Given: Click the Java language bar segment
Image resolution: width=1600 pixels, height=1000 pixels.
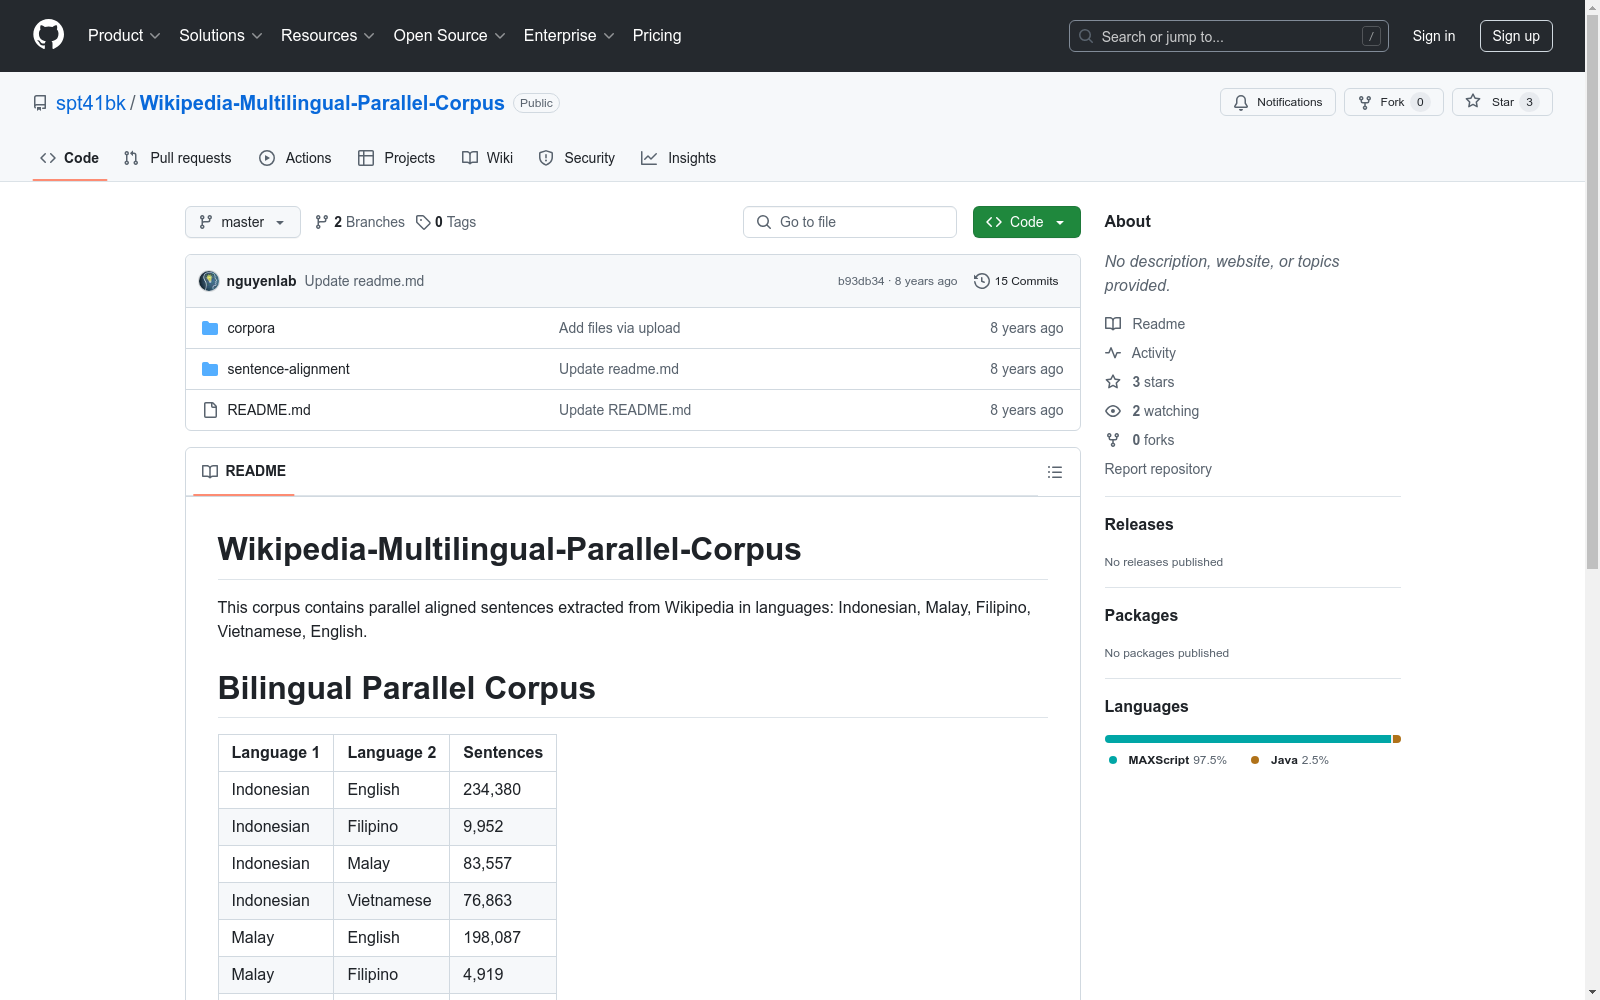Looking at the screenshot, I should tap(1397, 739).
